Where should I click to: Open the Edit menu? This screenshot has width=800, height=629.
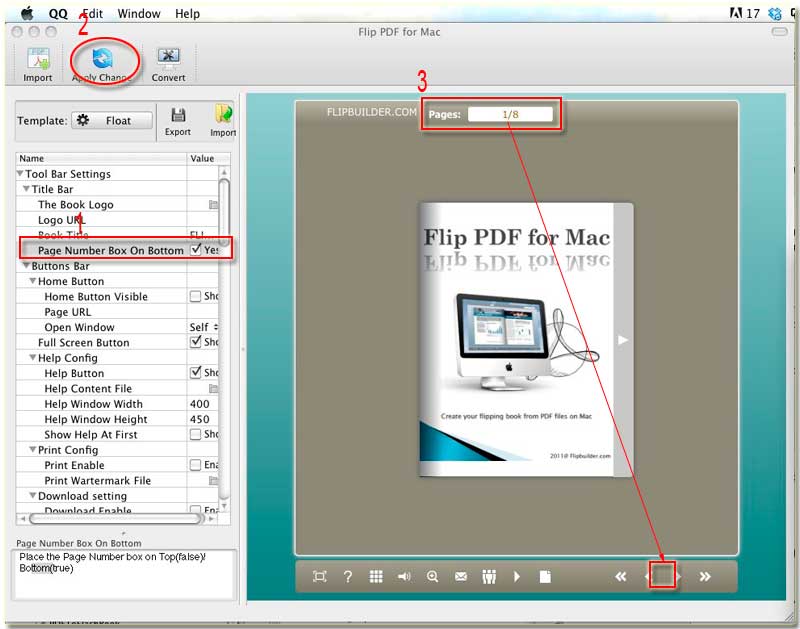point(92,14)
